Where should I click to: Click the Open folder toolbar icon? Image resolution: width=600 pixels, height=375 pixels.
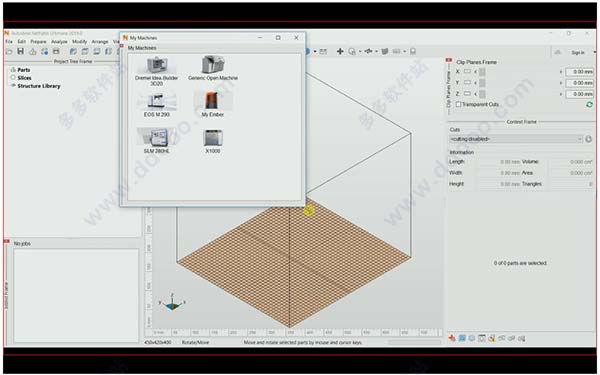click(x=9, y=51)
